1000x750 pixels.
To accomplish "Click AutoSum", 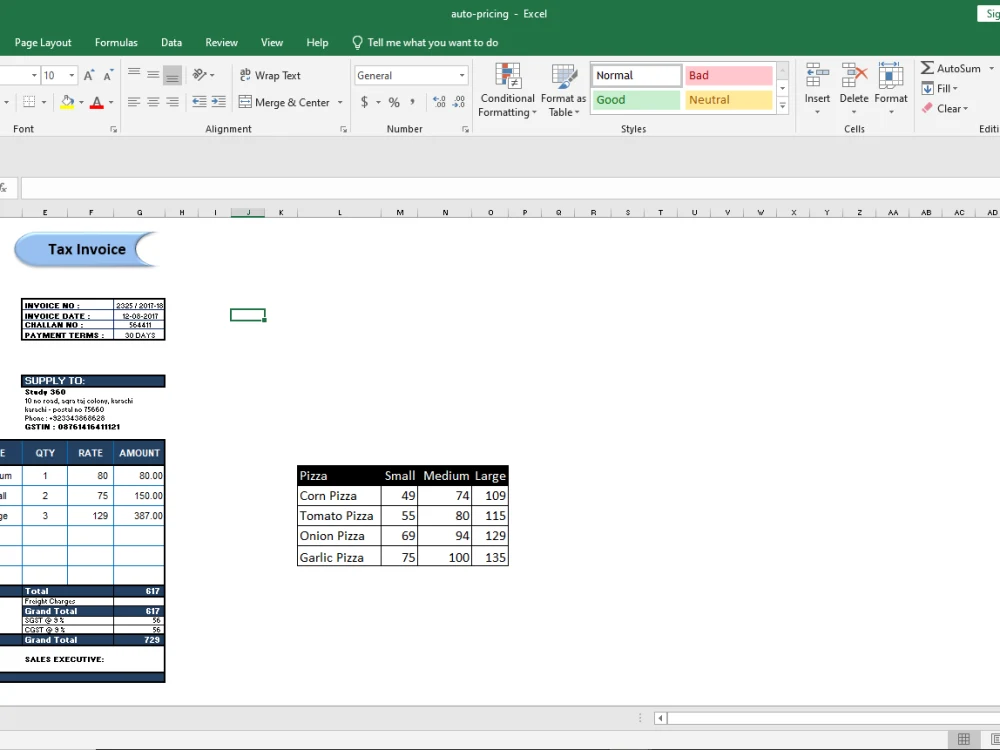I will pos(950,68).
